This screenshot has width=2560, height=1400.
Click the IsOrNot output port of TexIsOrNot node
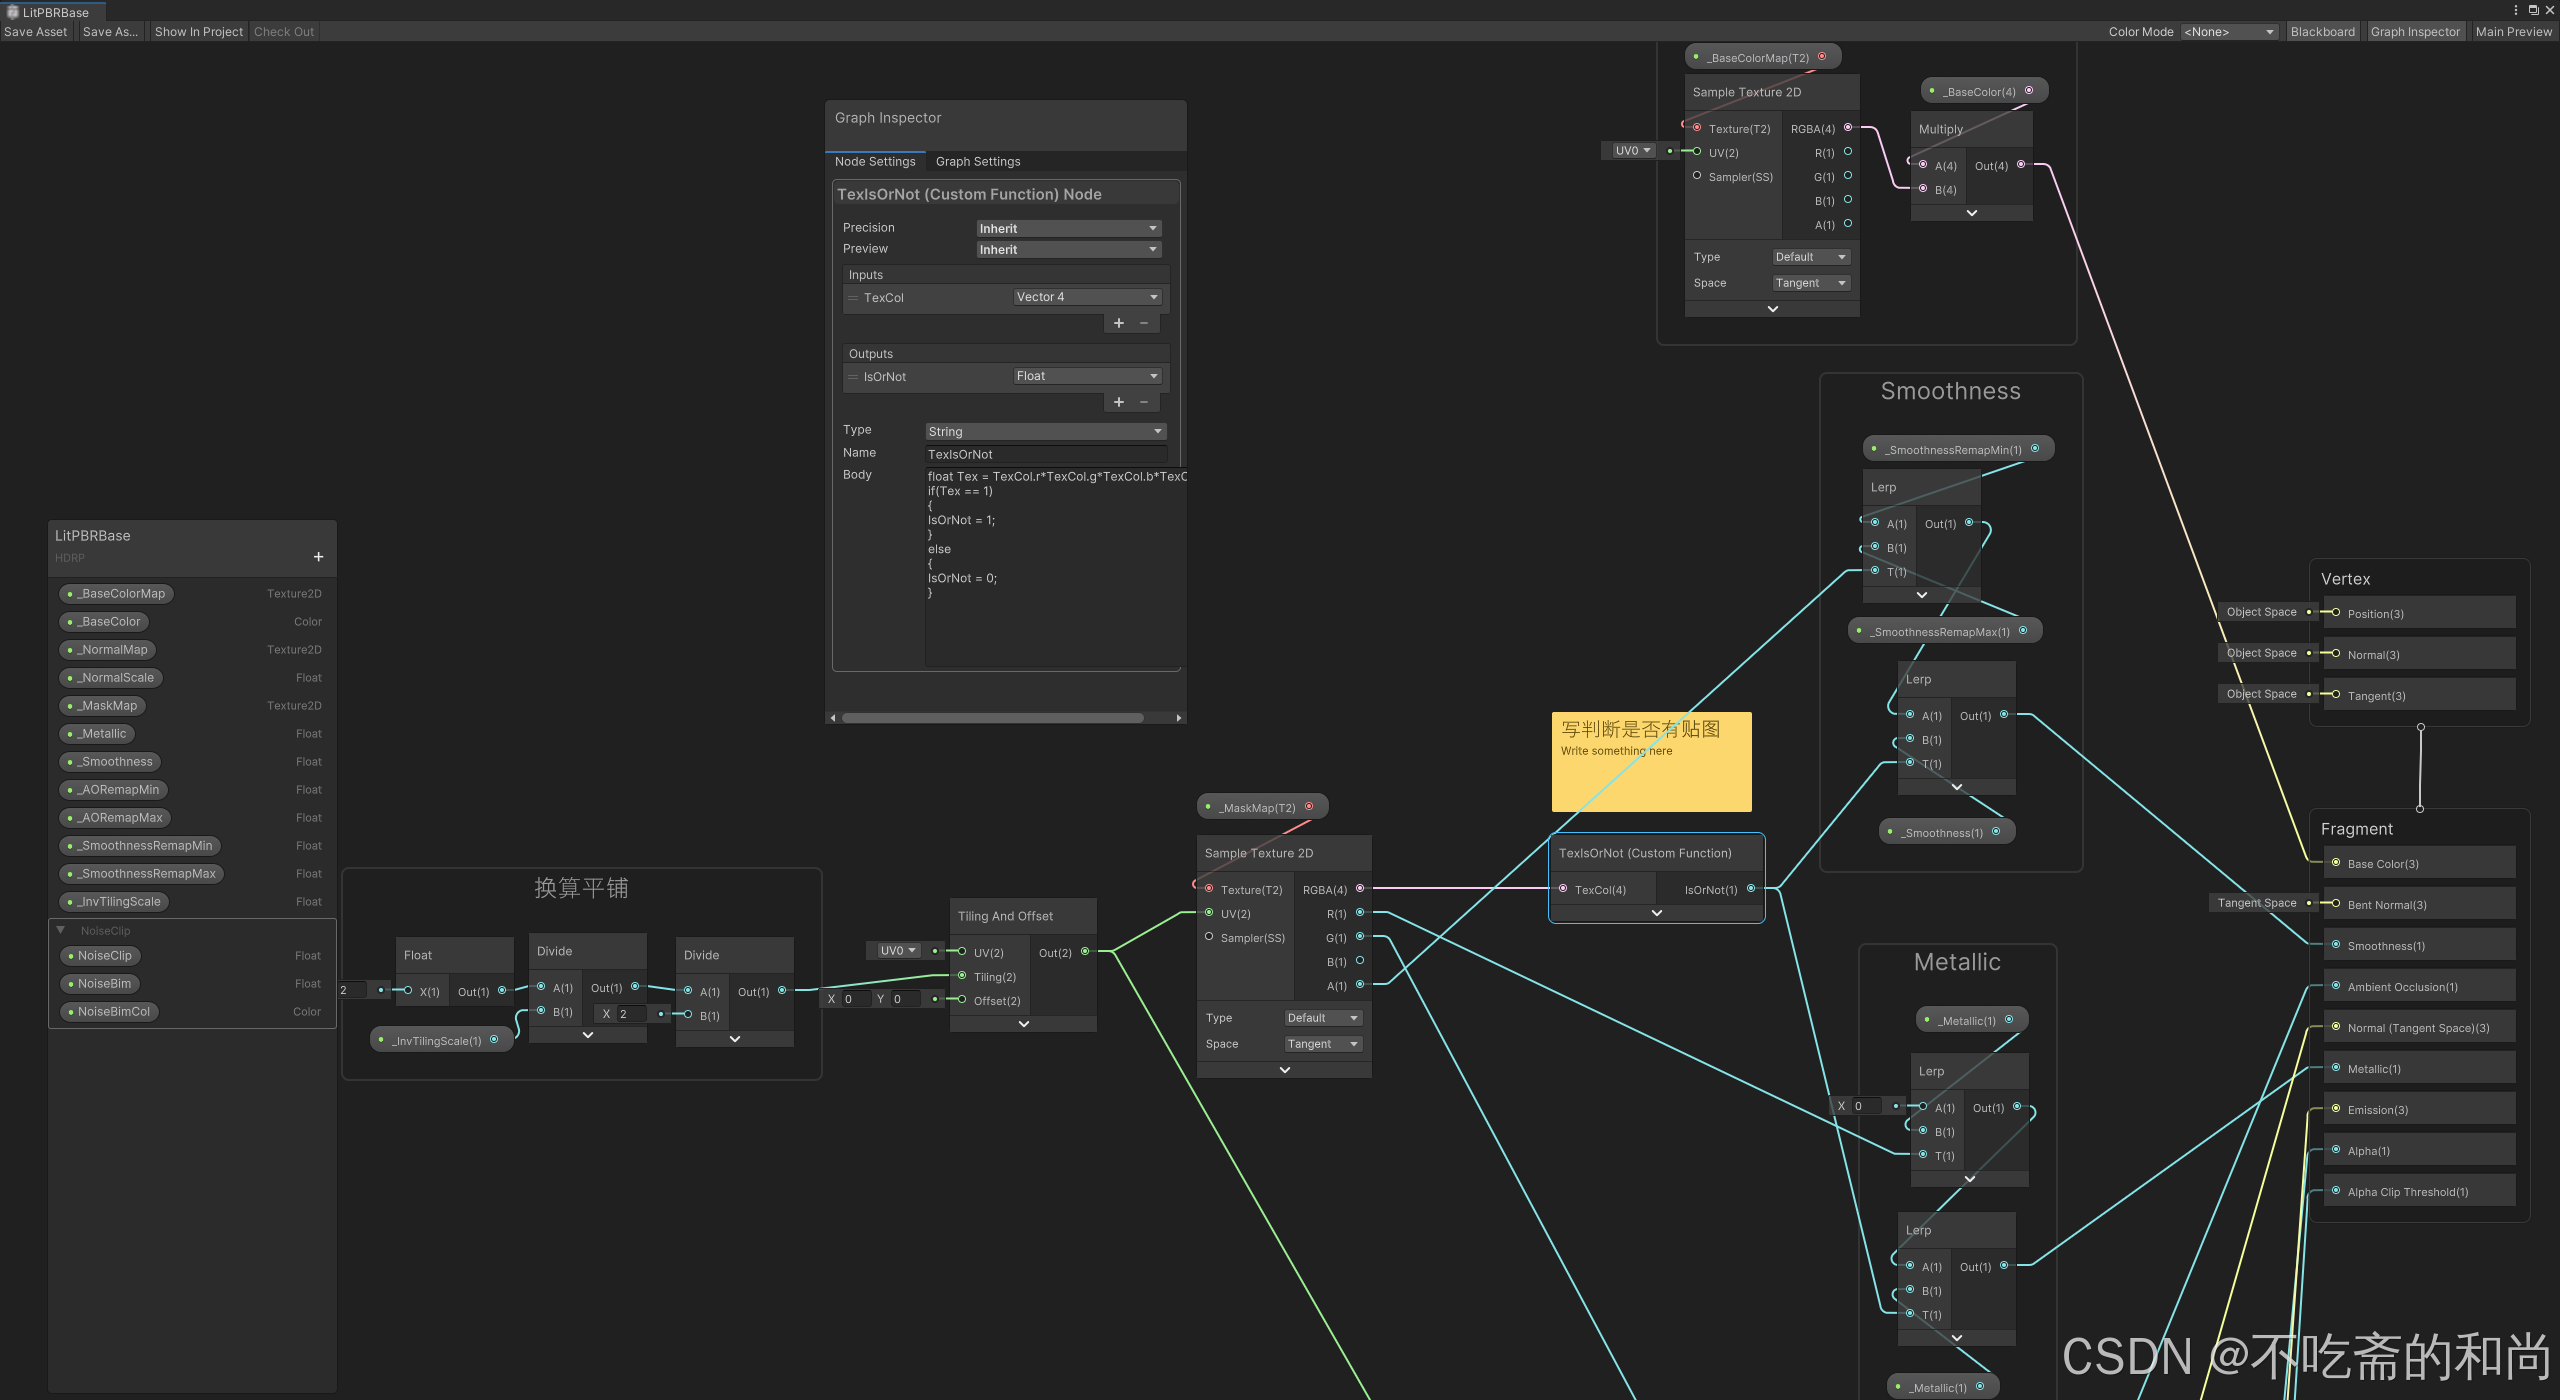(x=1750, y=888)
